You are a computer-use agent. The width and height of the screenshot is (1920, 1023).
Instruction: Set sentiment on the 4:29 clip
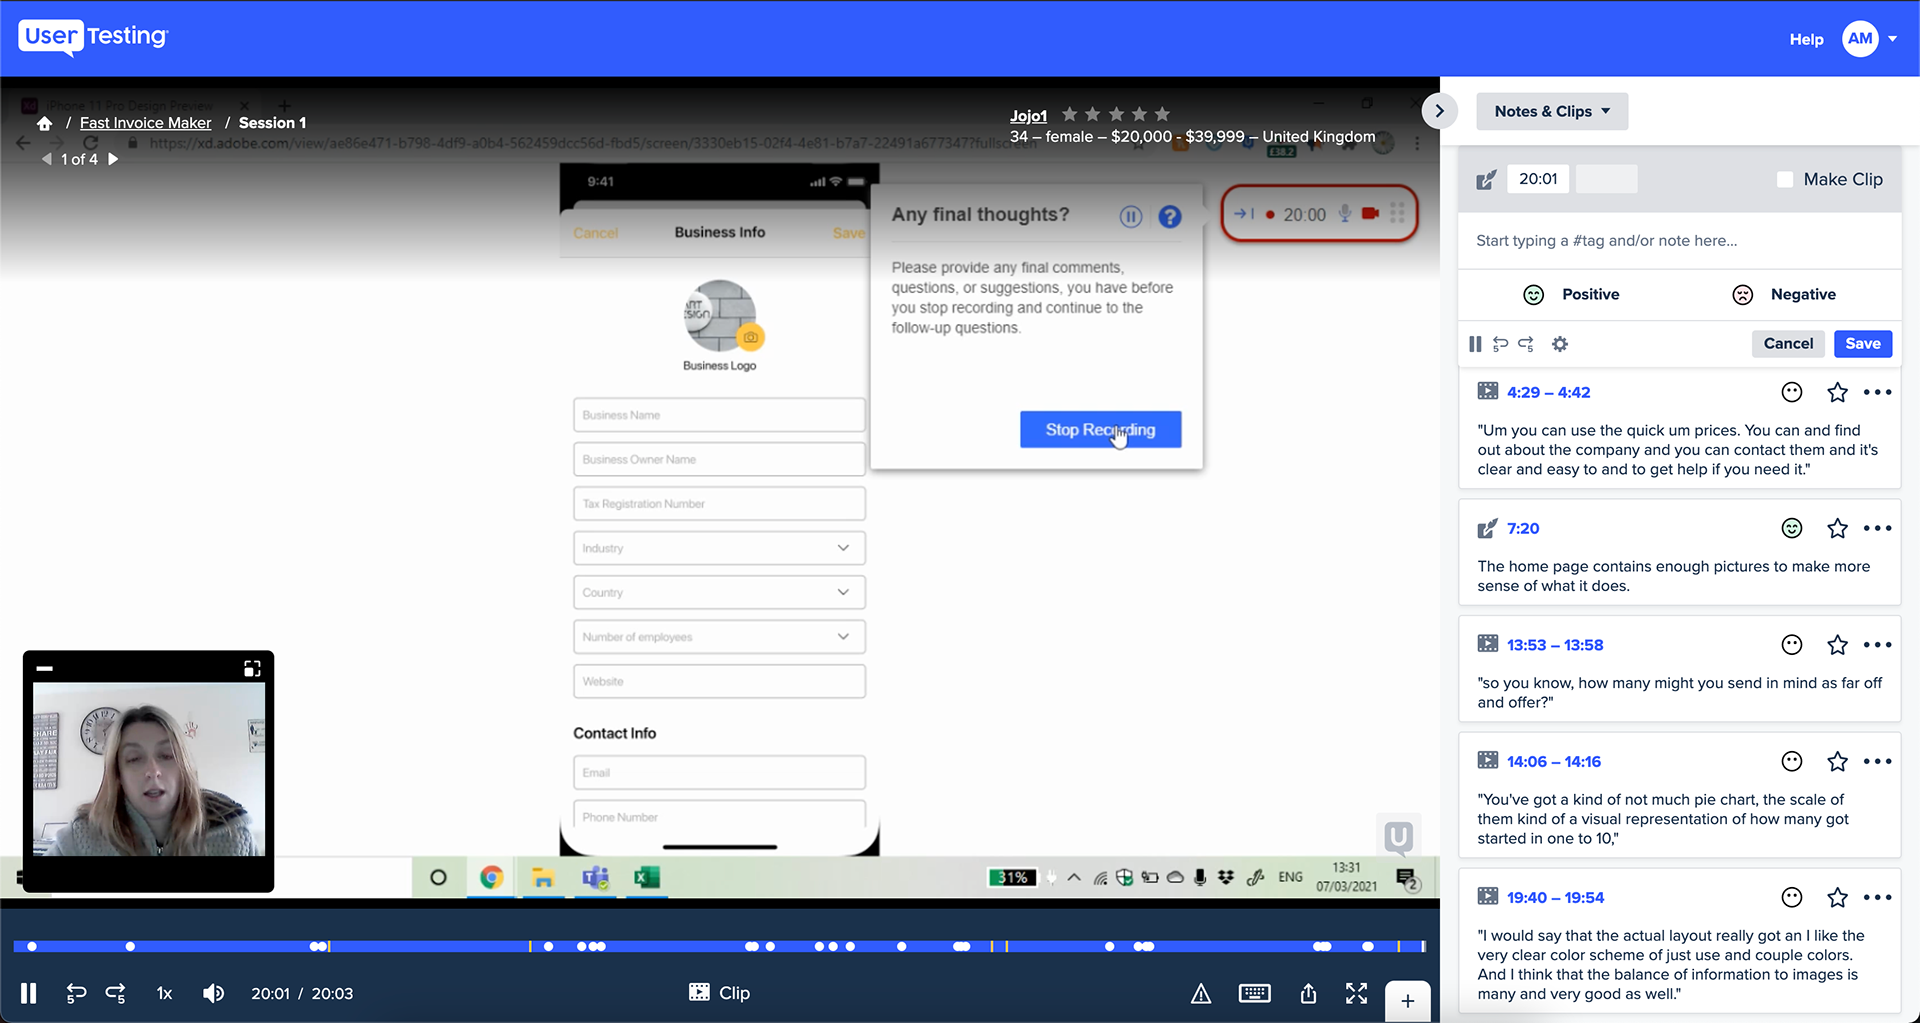[x=1792, y=392]
